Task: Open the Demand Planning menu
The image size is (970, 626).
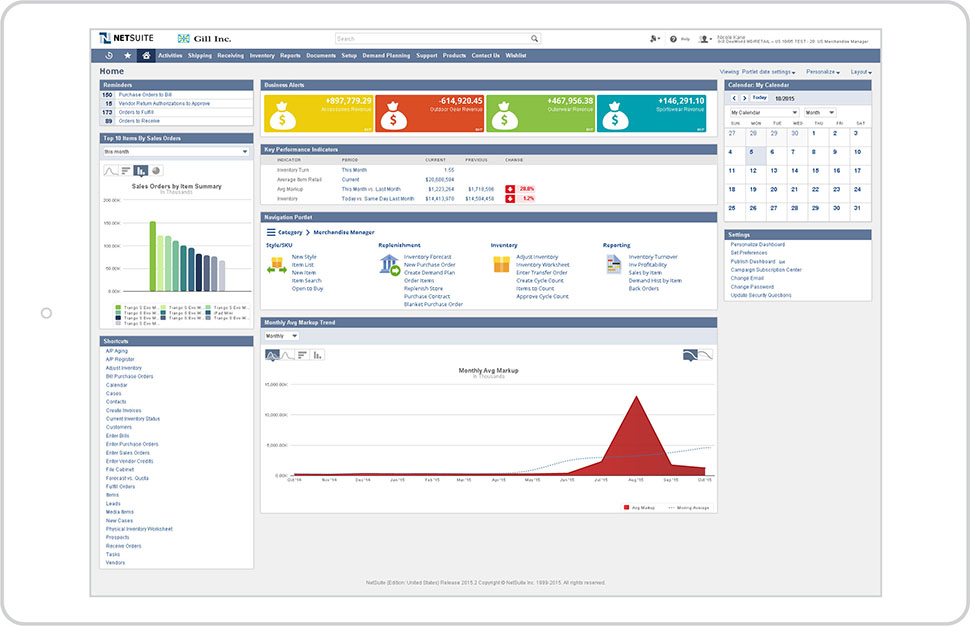Action: 386,56
